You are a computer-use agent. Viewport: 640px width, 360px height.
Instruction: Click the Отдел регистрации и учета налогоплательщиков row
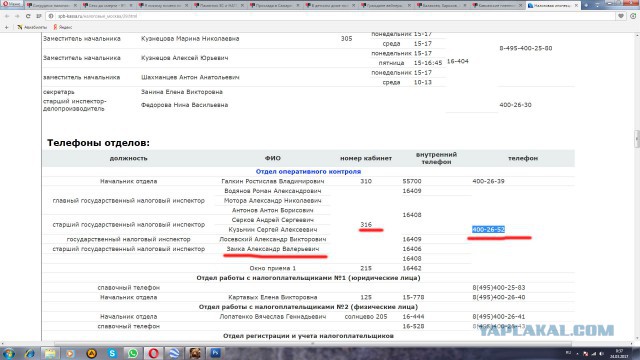click(308, 336)
